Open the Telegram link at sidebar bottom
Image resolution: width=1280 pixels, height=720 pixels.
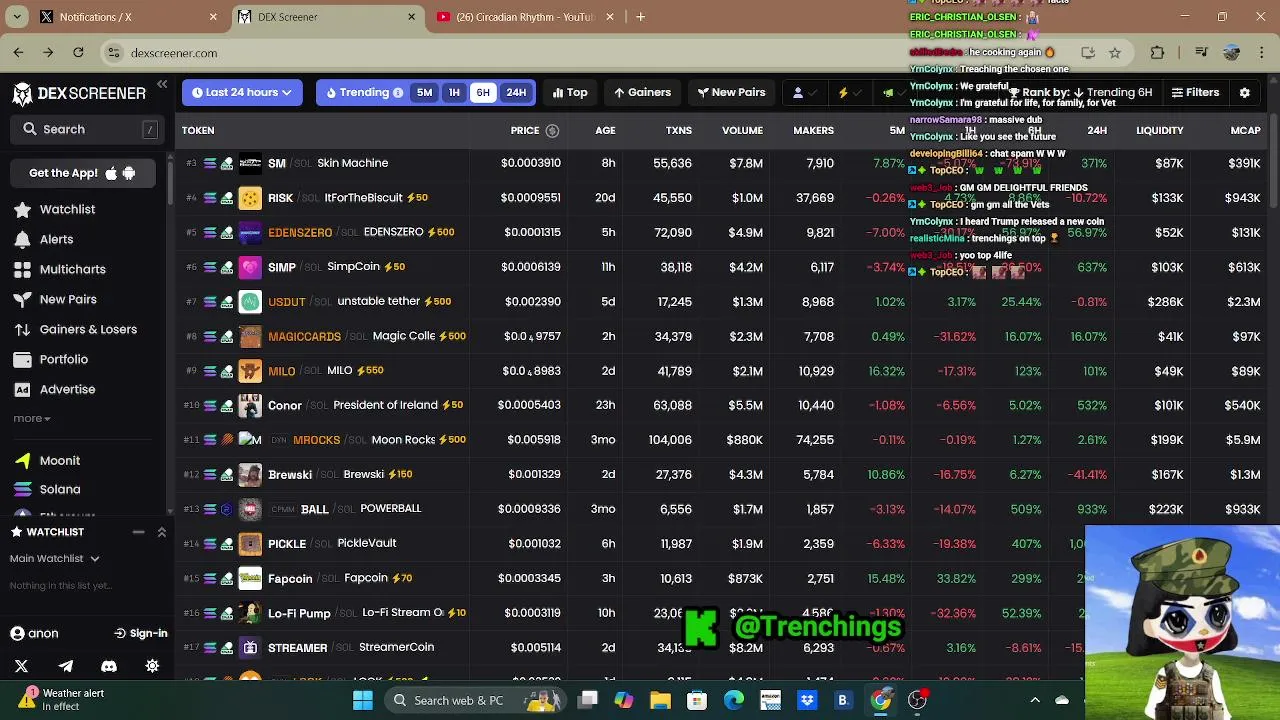pos(65,666)
